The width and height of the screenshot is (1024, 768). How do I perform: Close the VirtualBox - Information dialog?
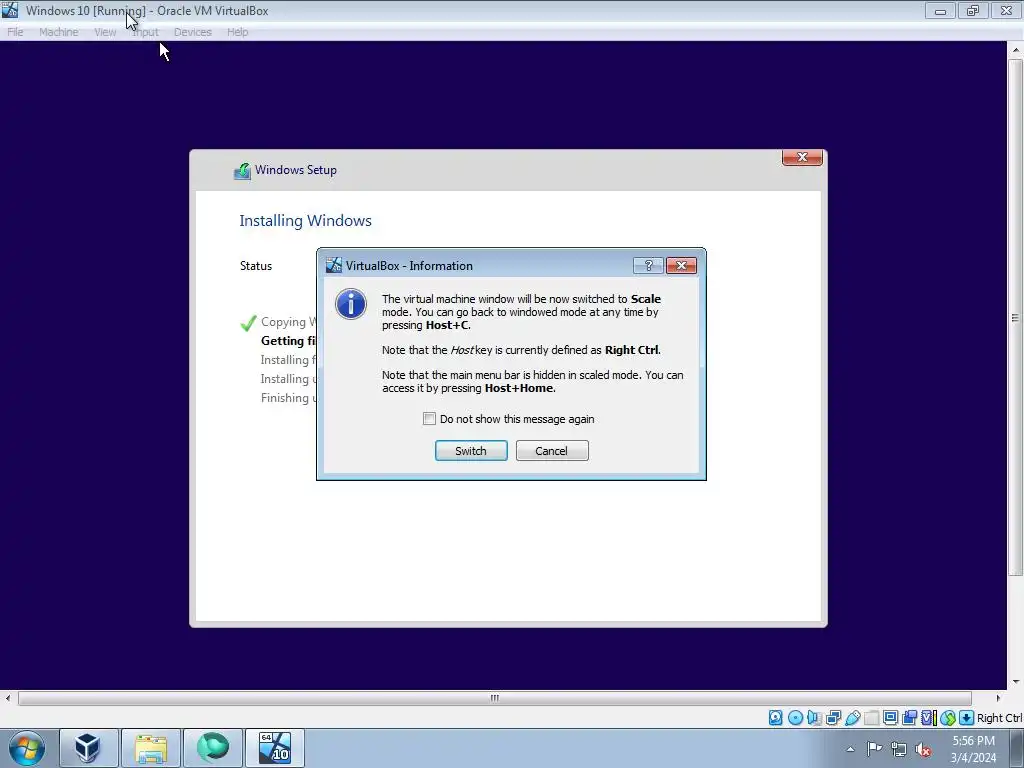tap(681, 265)
